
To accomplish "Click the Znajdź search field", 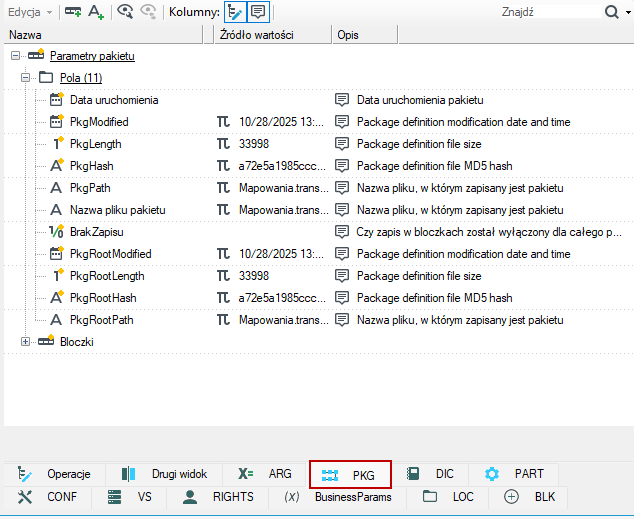I will click(550, 12).
